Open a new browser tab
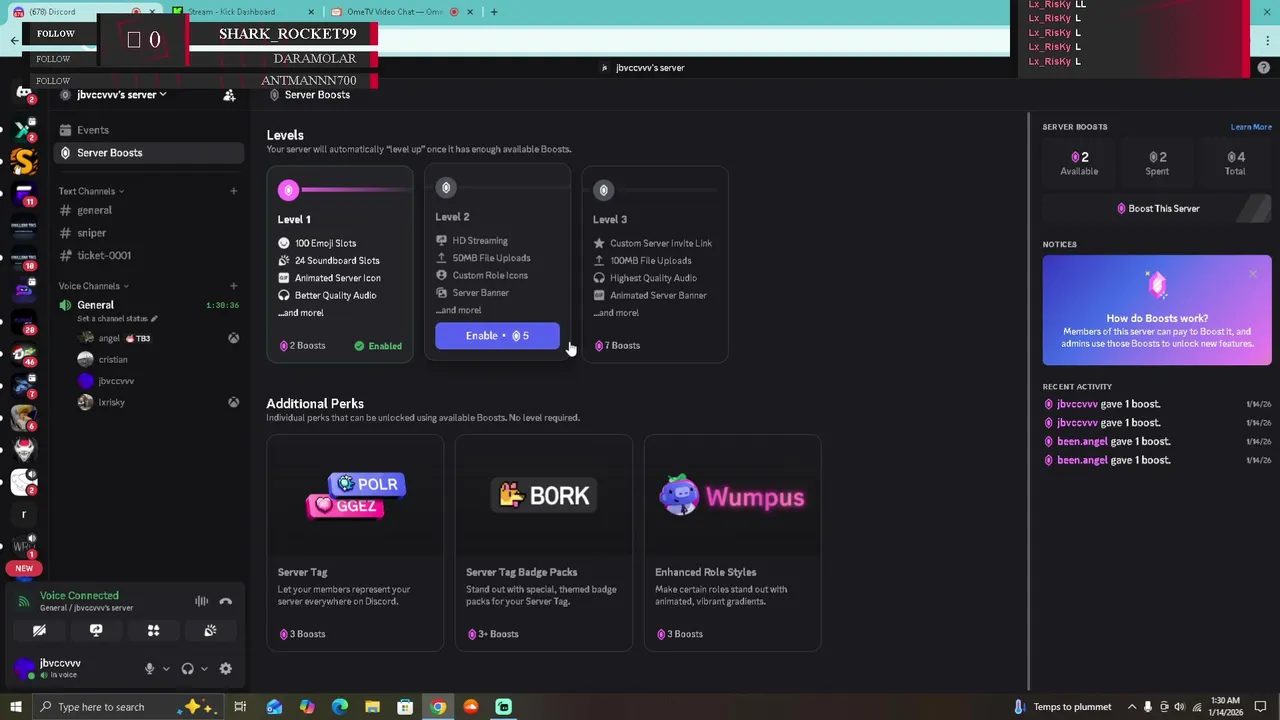 [494, 12]
